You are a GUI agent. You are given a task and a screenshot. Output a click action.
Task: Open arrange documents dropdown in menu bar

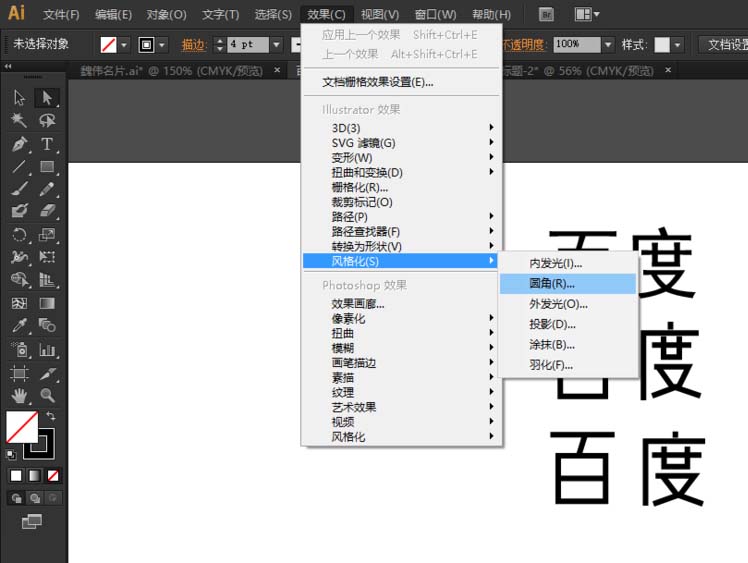point(587,14)
